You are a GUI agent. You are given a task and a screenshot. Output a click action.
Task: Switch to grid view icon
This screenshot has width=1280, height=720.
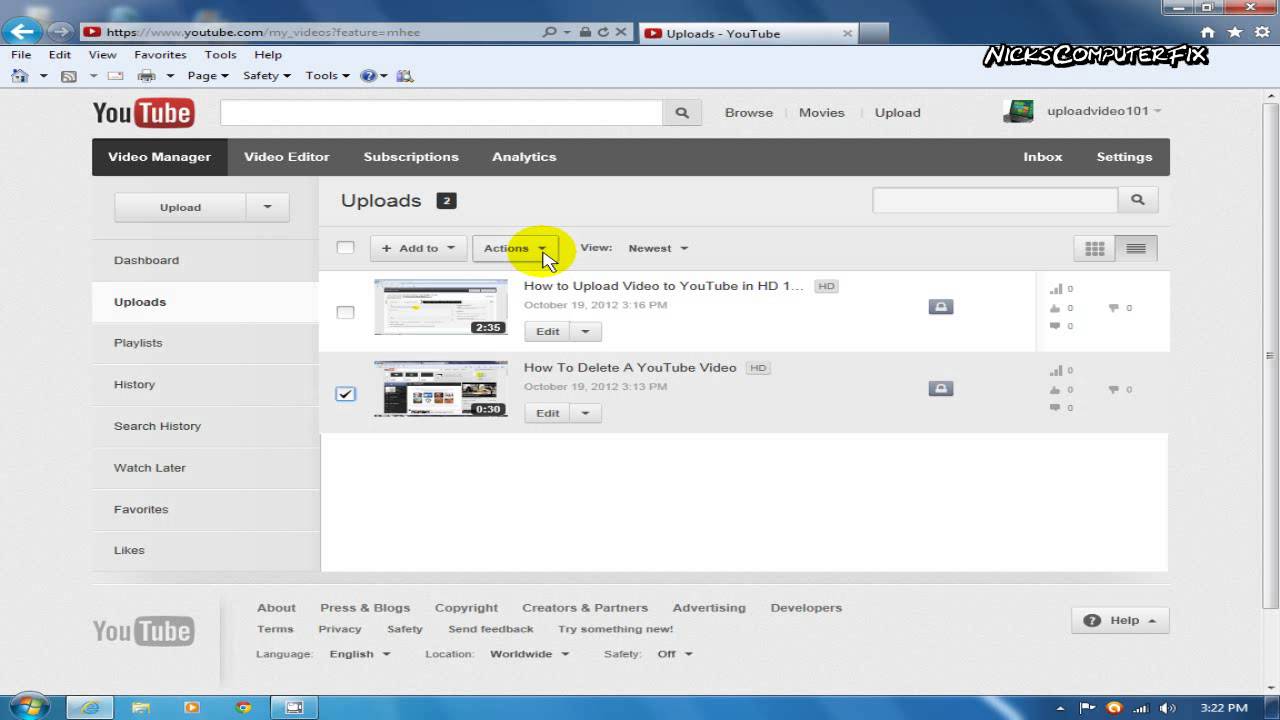click(x=1095, y=248)
